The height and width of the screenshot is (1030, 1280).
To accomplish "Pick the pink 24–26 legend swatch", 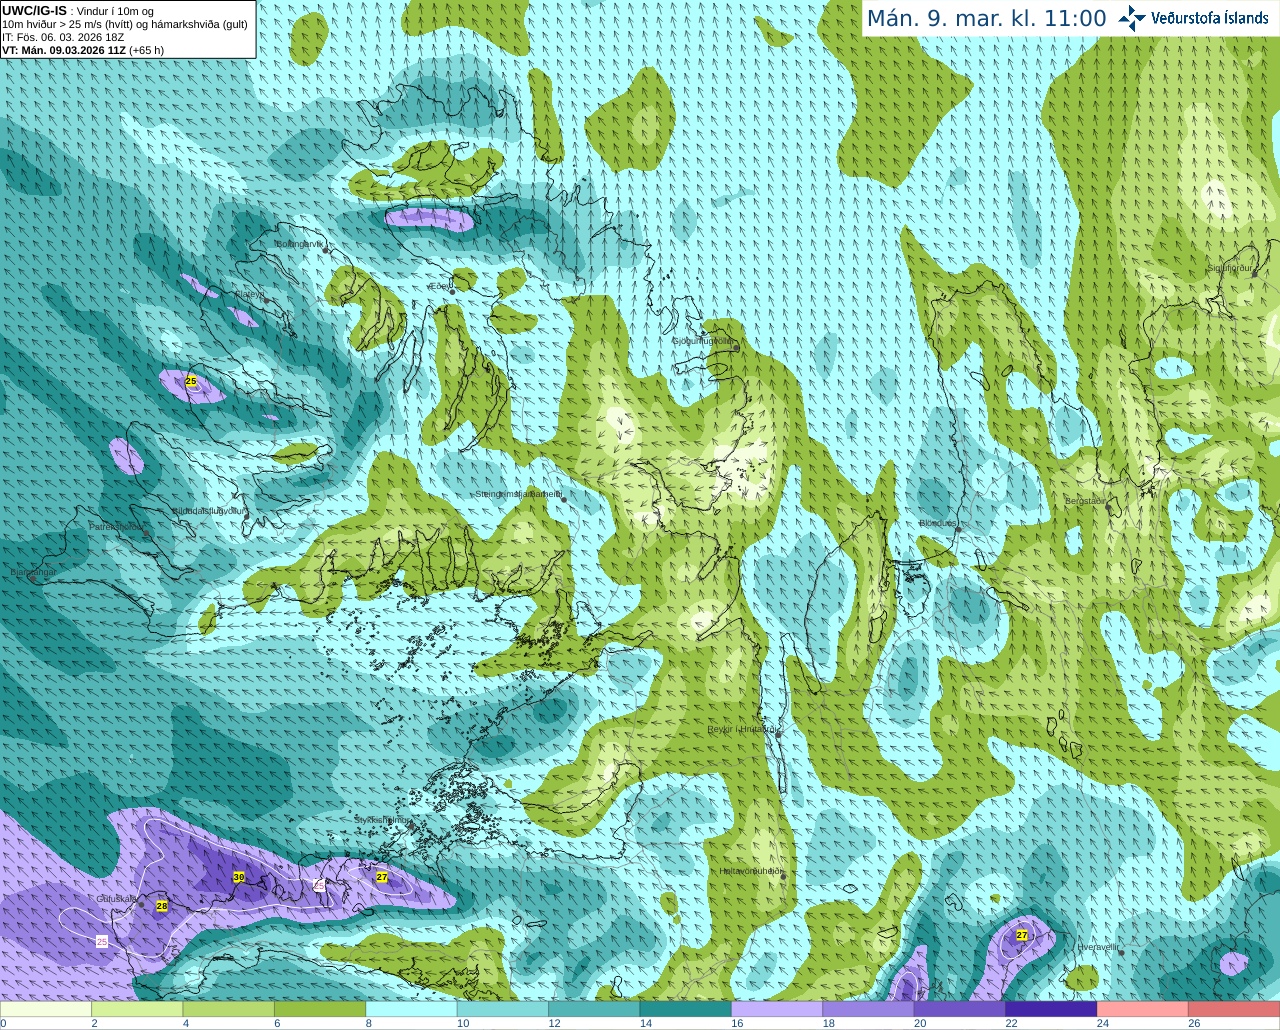I will (x=1143, y=1009).
